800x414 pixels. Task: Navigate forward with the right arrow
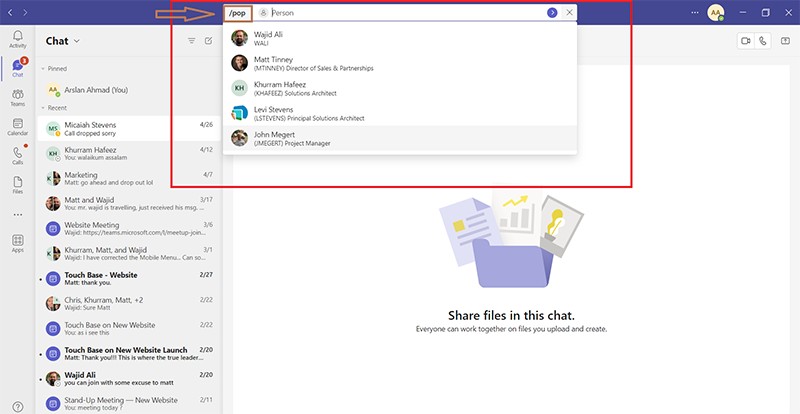tap(25, 13)
